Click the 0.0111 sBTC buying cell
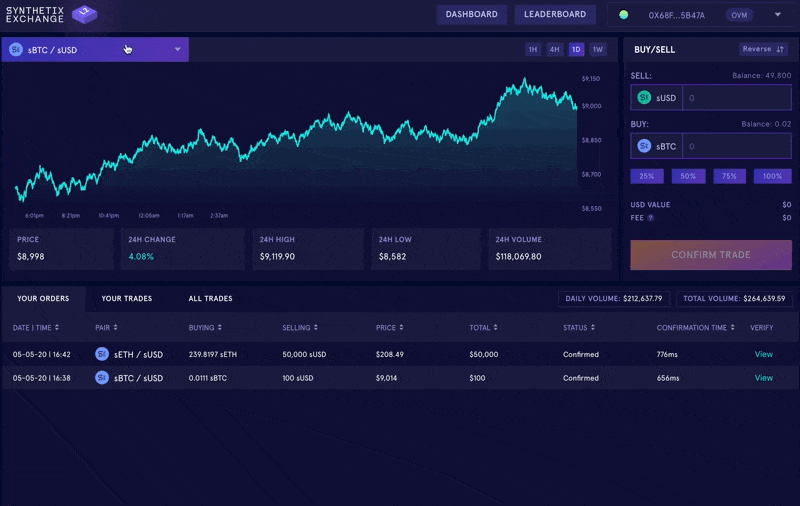 208,378
